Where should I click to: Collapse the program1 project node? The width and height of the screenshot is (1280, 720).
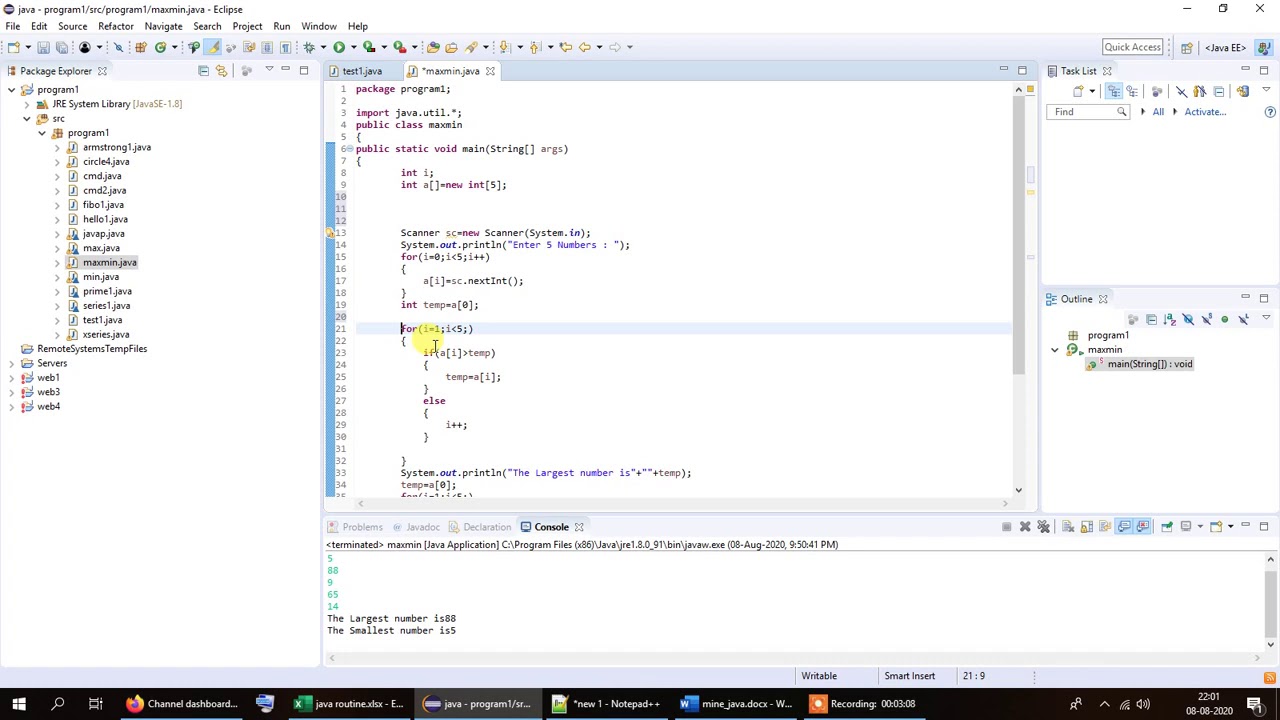point(11,90)
